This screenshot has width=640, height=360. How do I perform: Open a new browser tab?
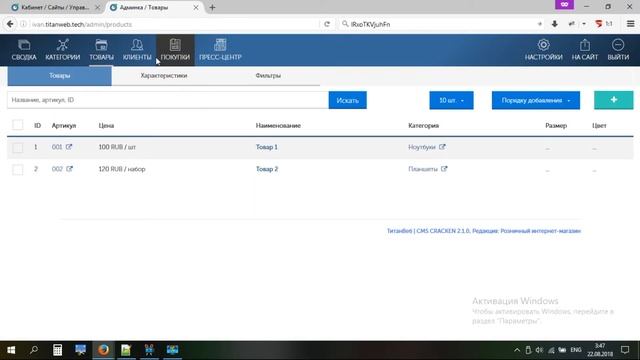coord(212,7)
